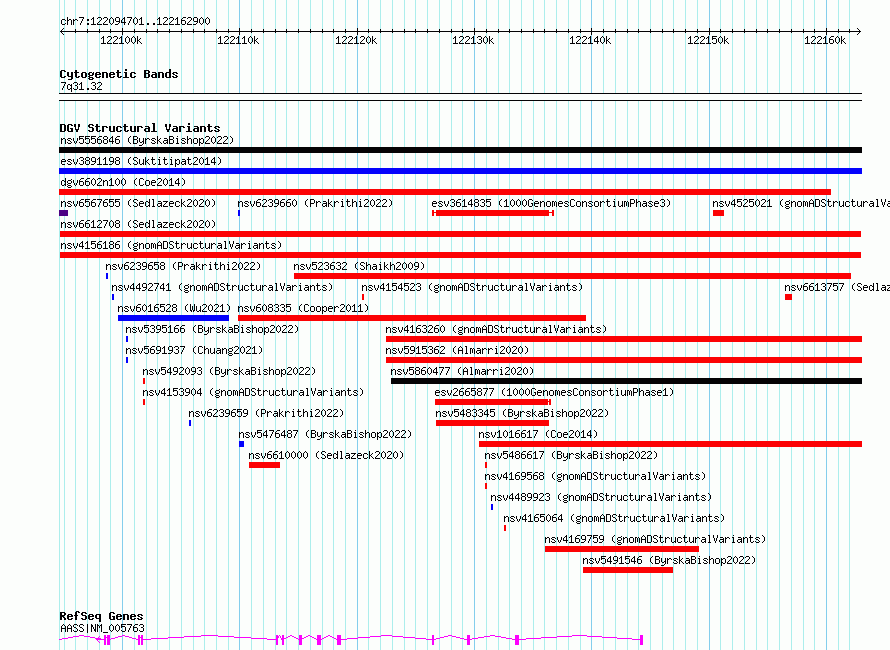Click the dgv6602n100 red variant bar
The image size is (890, 650).
pyautogui.click(x=445, y=192)
